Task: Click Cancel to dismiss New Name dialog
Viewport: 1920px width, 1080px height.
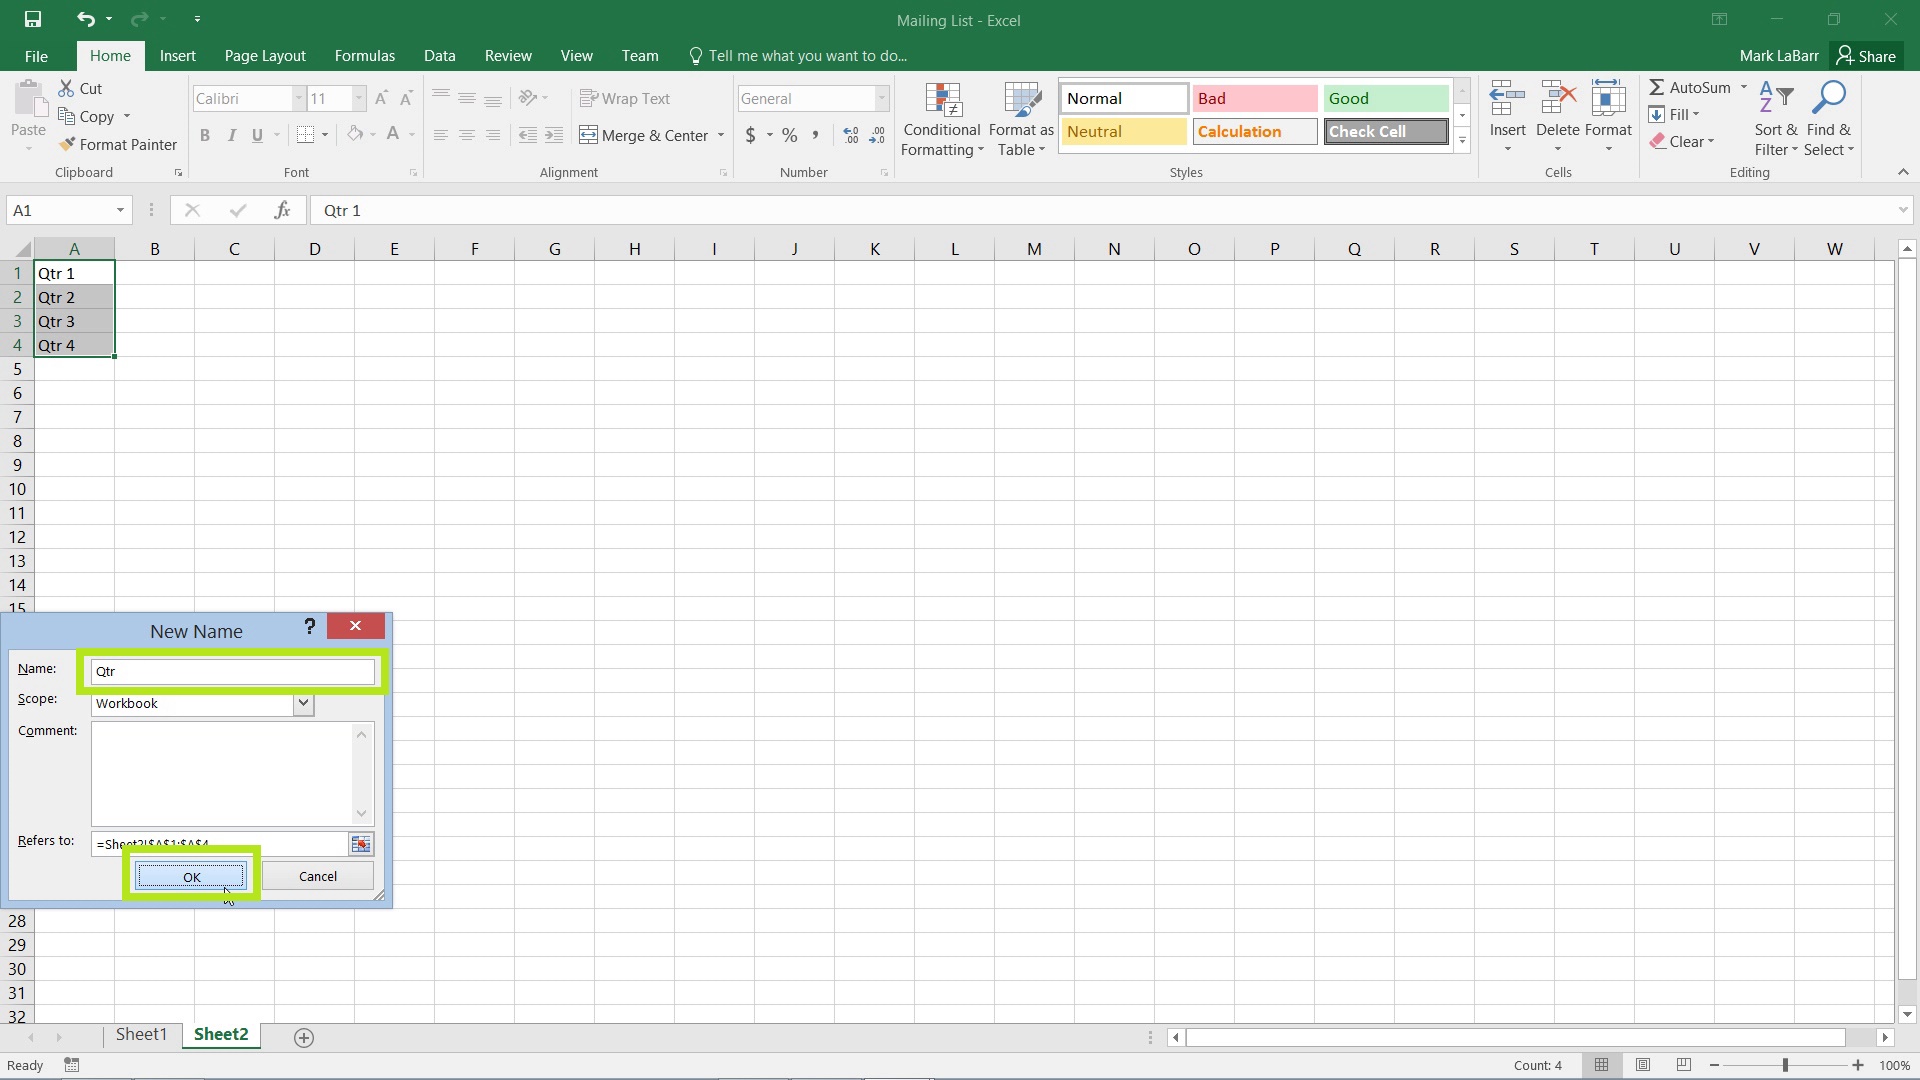Action: 316,876
